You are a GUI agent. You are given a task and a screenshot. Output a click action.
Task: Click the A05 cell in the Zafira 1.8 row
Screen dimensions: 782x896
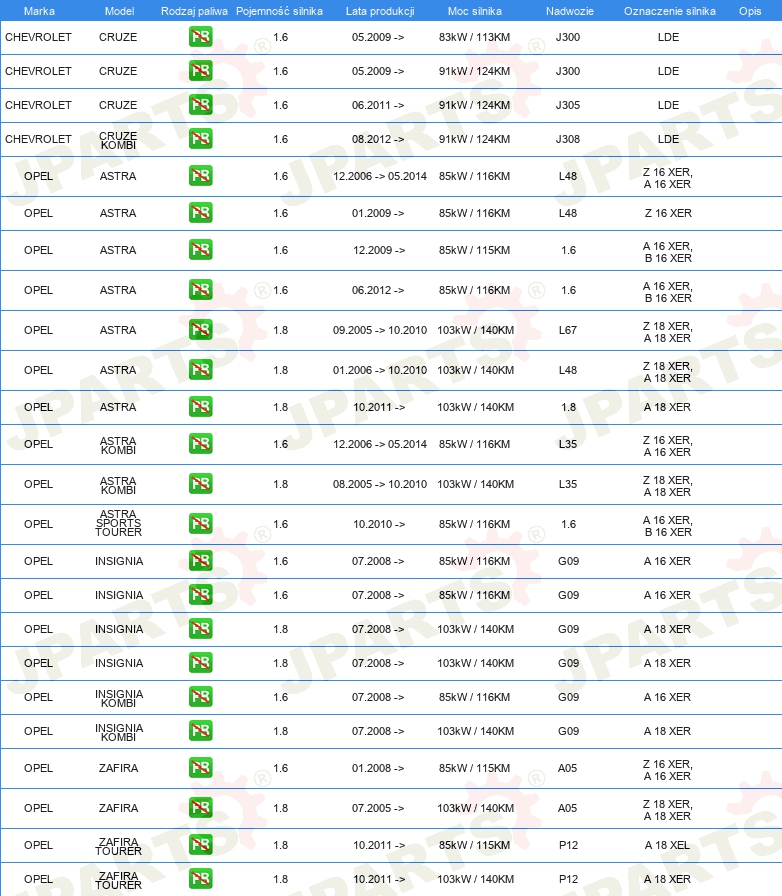[x=568, y=808]
